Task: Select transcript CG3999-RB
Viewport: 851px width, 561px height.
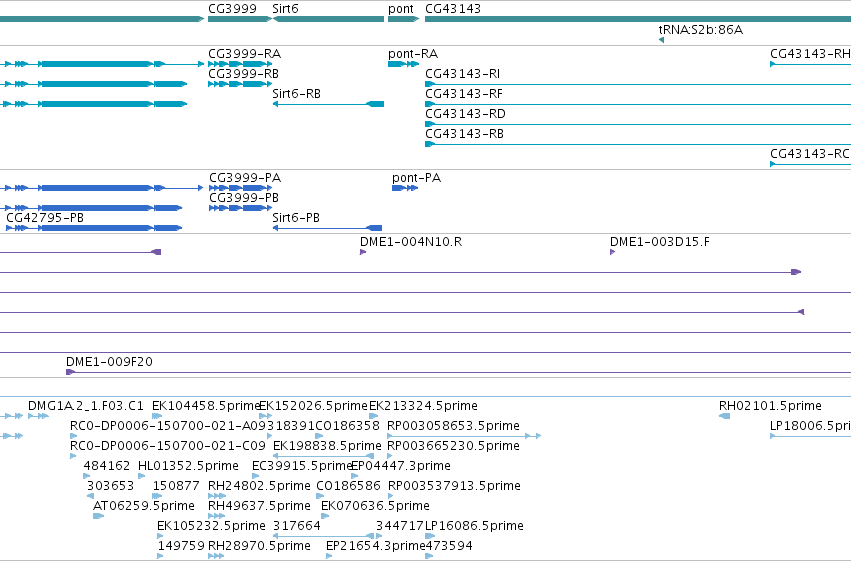Action: [x=244, y=74]
